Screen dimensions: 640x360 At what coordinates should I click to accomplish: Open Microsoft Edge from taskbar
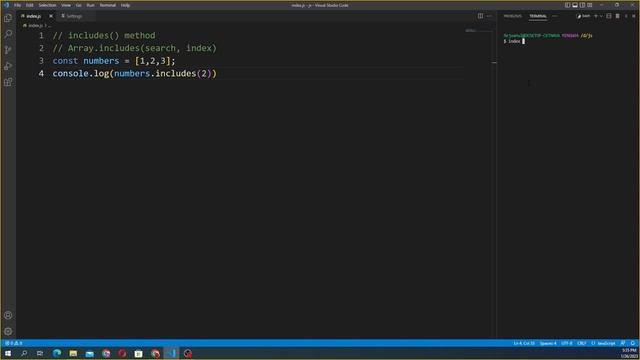tap(57, 353)
